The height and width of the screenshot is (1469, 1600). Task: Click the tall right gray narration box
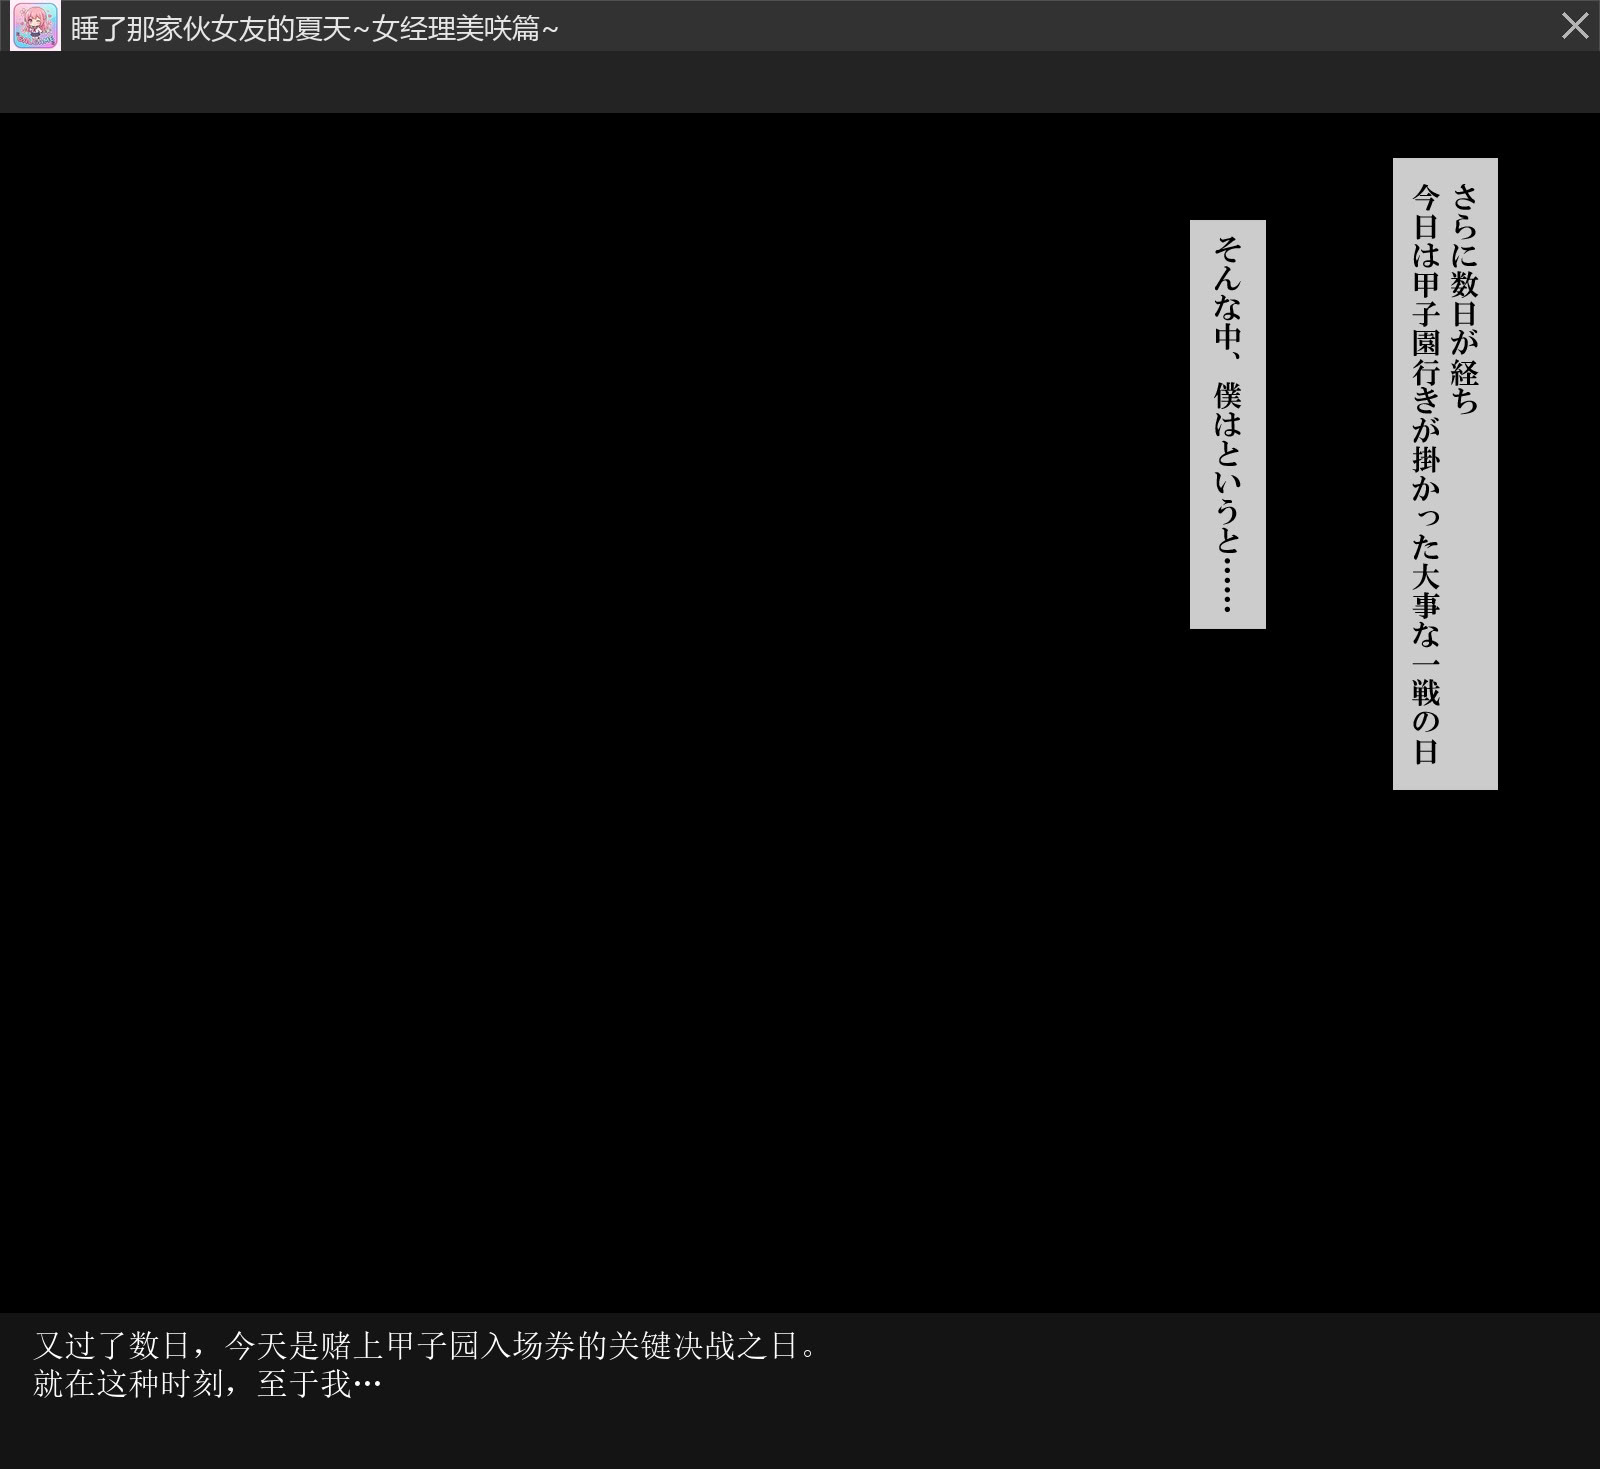click(x=1445, y=473)
